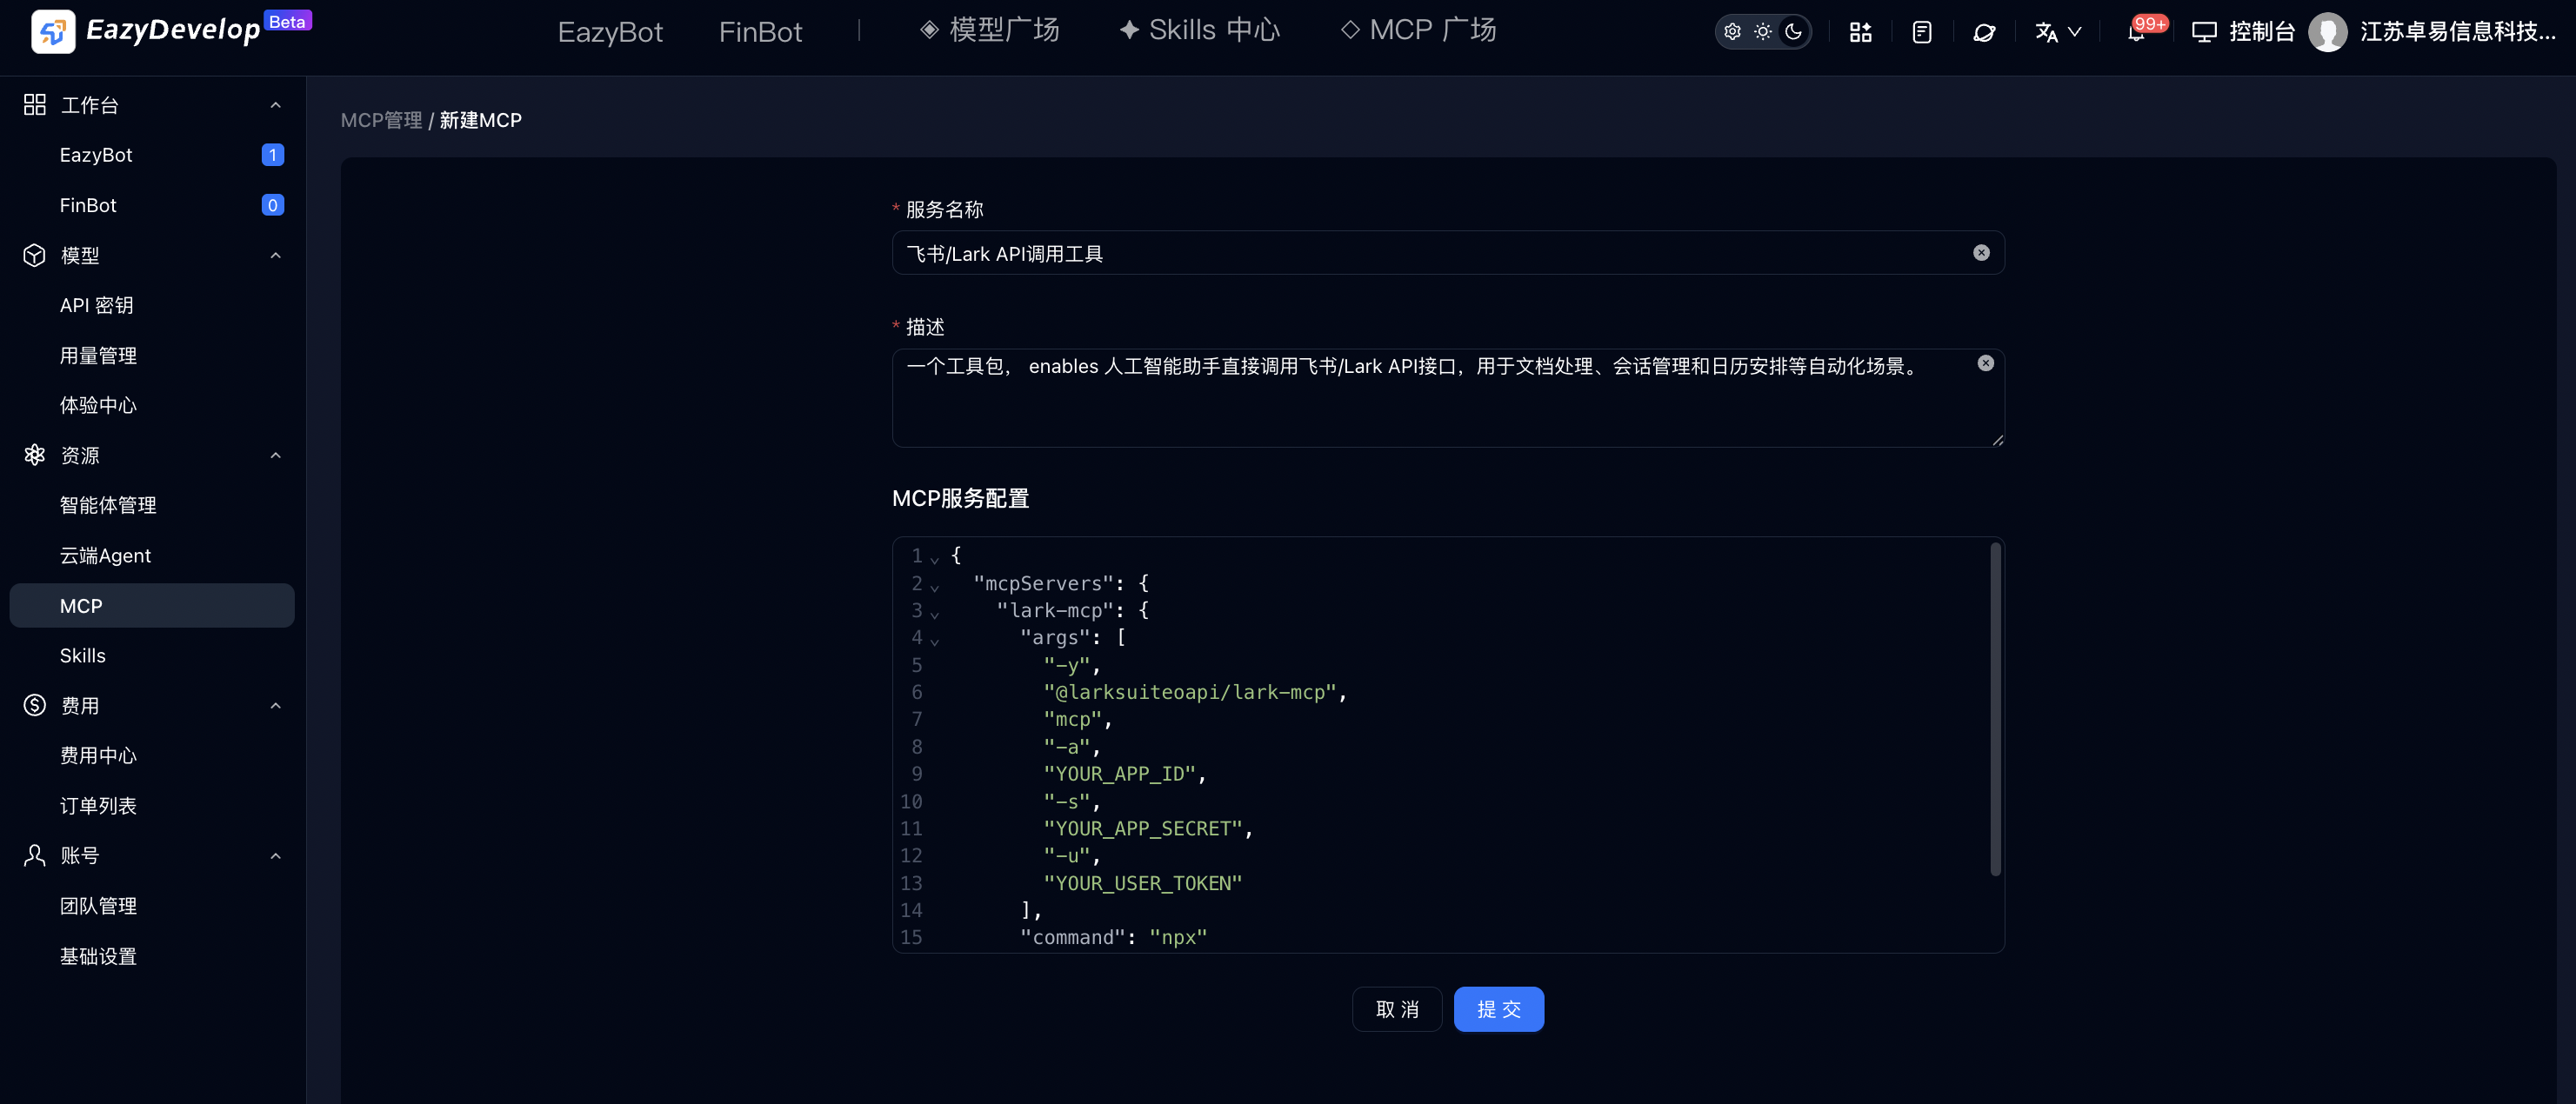This screenshot has width=2576, height=1104.
Task: Go to Skills 中心 in top navigation
Action: pos(1199,30)
